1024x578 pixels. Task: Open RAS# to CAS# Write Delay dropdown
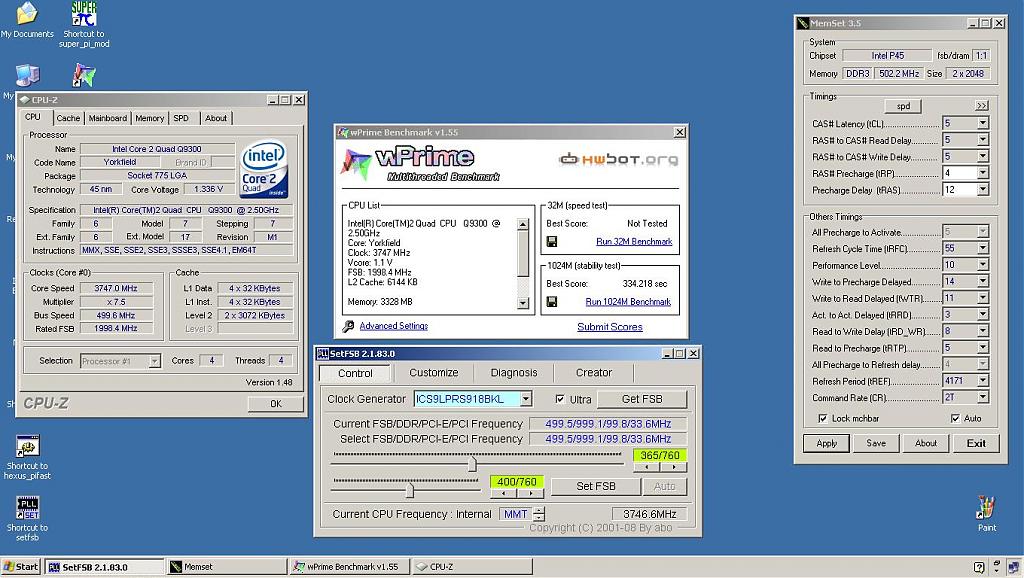pyautogui.click(x=982, y=157)
